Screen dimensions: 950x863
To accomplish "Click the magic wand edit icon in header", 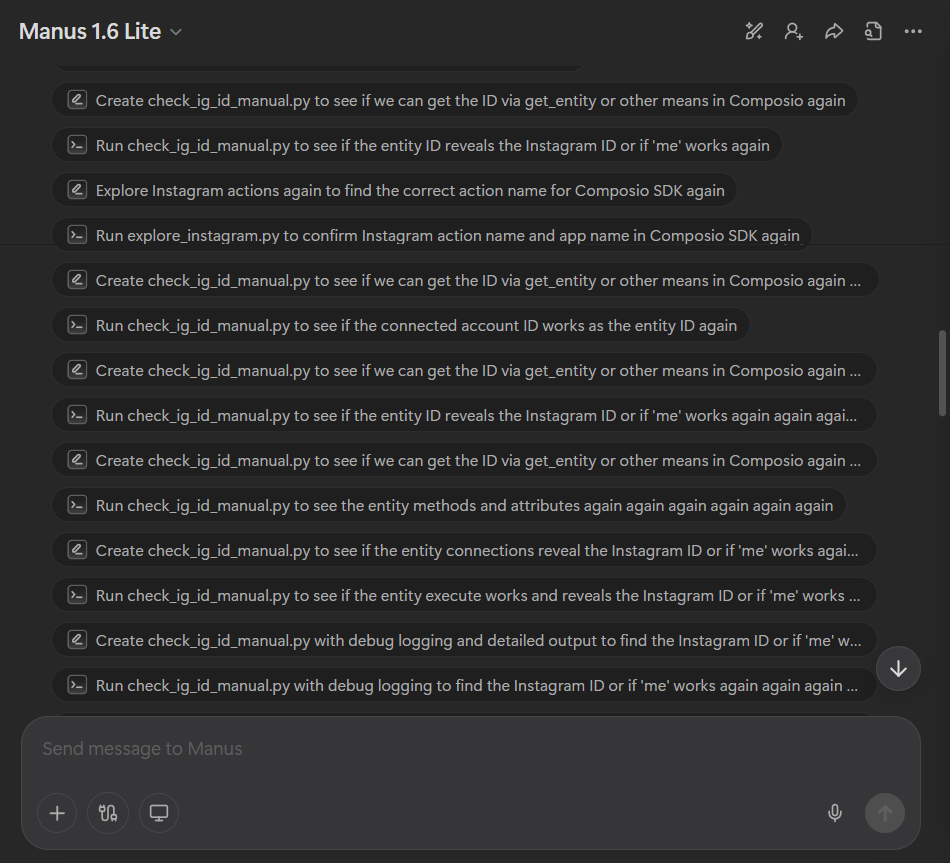I will 754,31.
